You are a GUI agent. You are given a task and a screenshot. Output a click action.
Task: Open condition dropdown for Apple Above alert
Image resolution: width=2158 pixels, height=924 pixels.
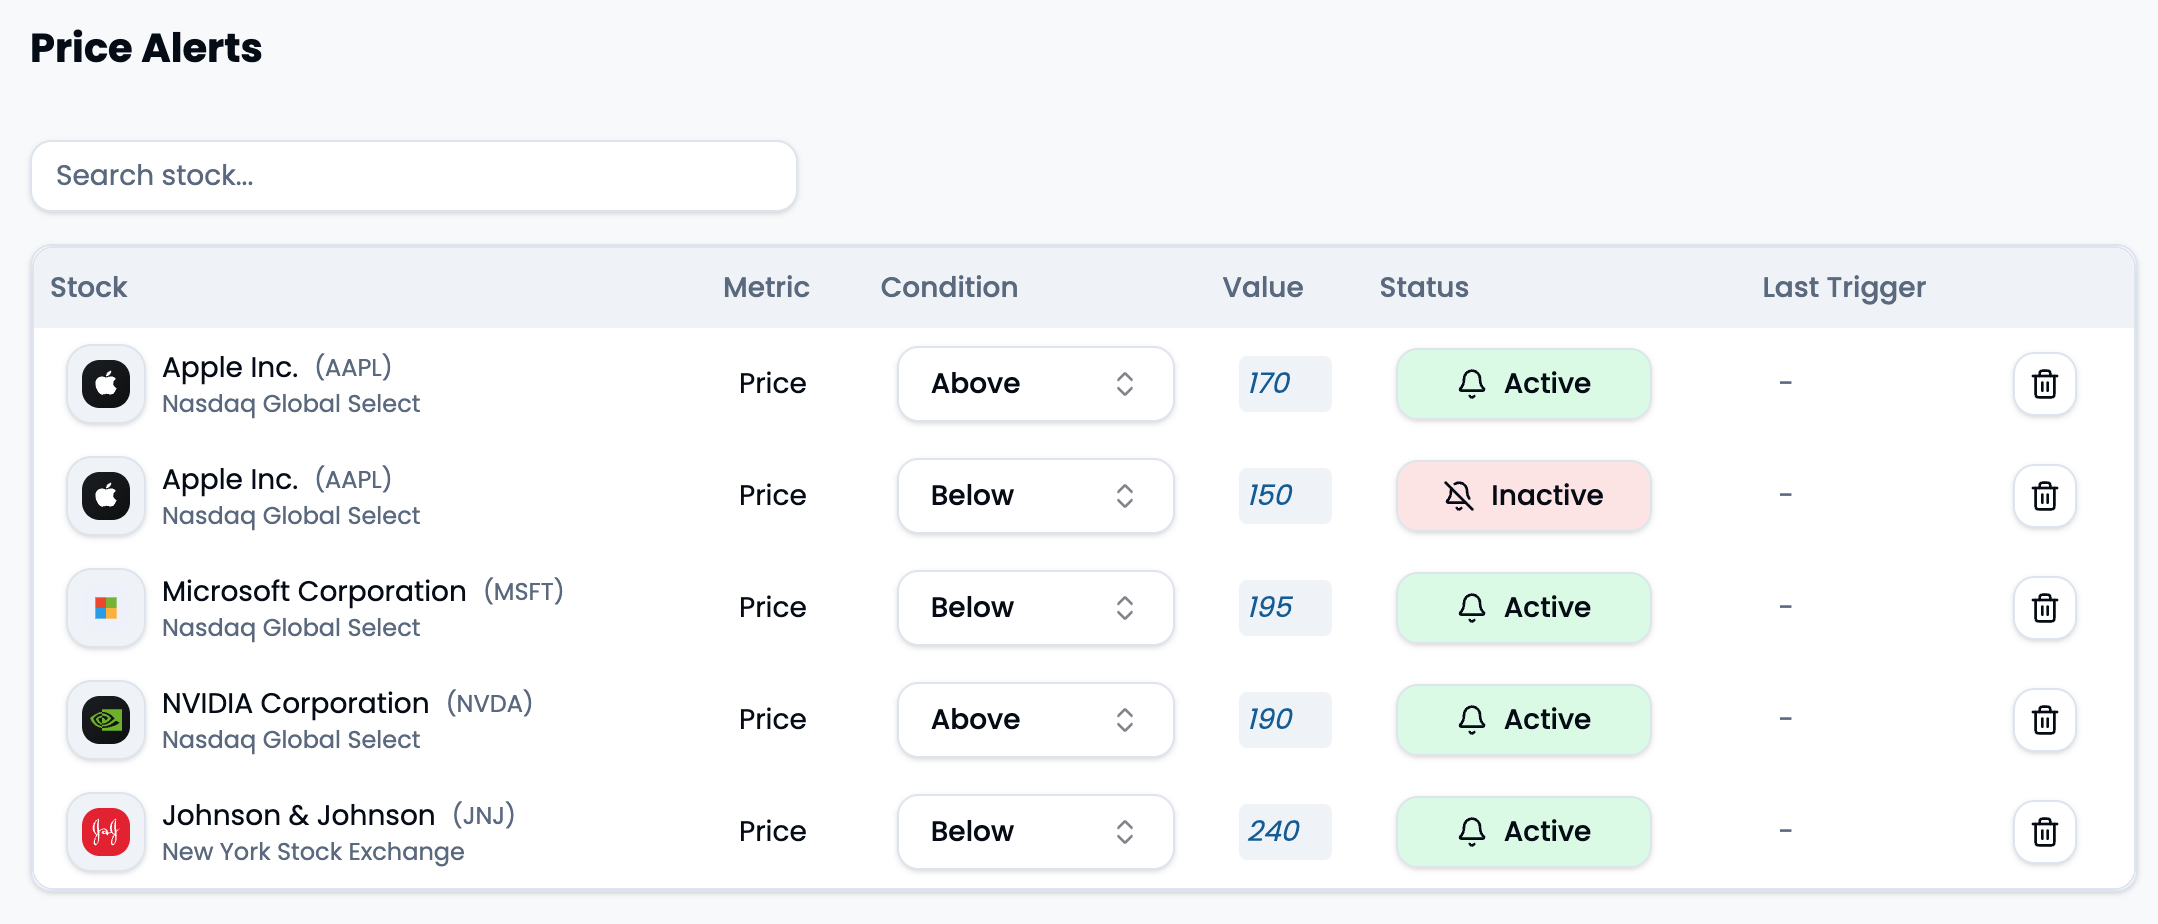click(1035, 384)
